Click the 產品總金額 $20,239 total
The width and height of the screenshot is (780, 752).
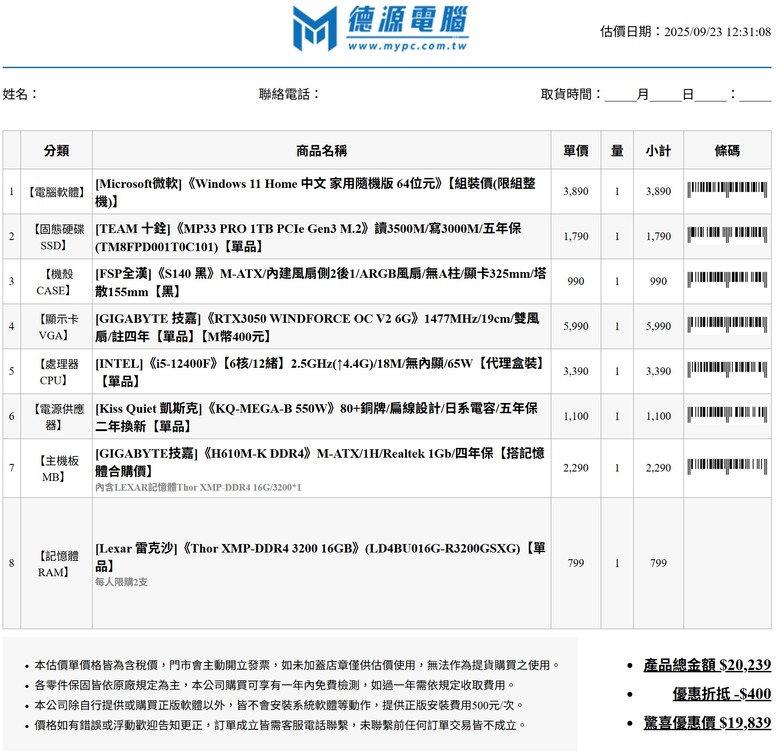click(707, 665)
